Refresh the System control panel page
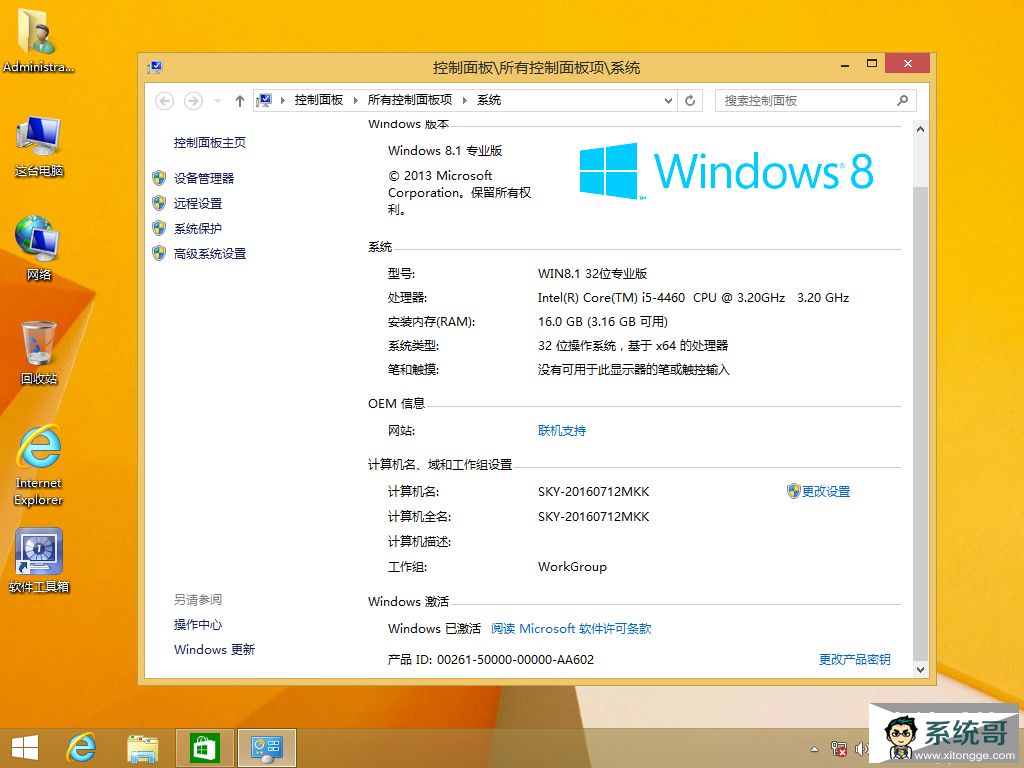Screen dimensions: 1024x768 coord(690,101)
